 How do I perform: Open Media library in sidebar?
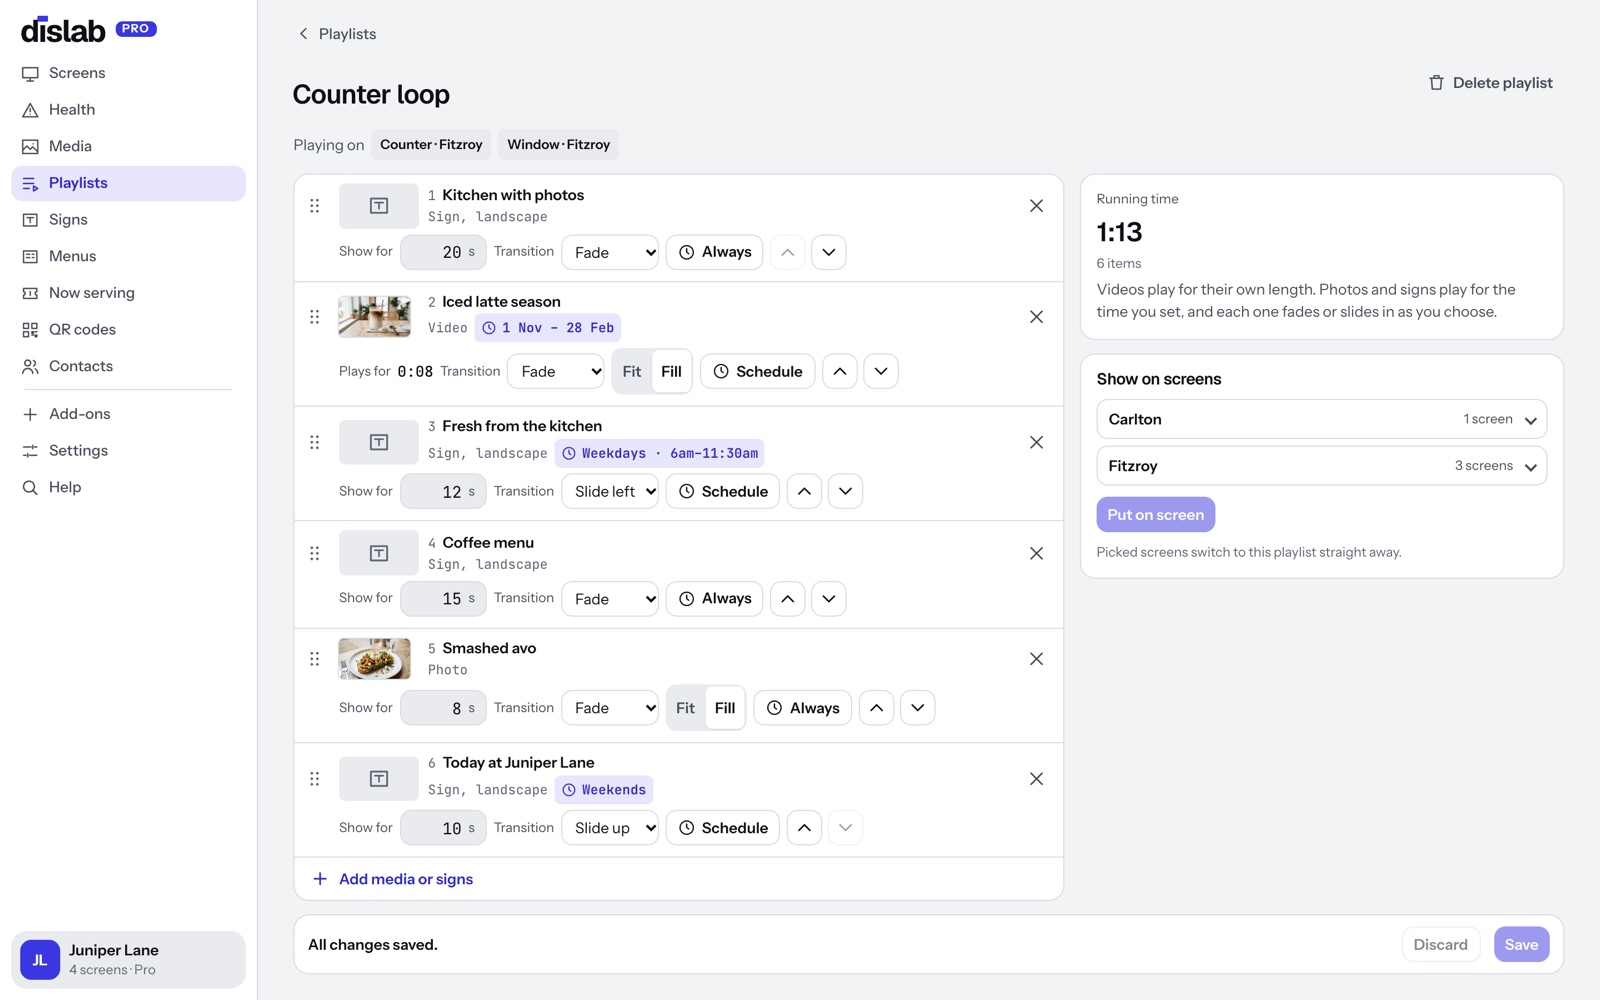click(x=128, y=146)
